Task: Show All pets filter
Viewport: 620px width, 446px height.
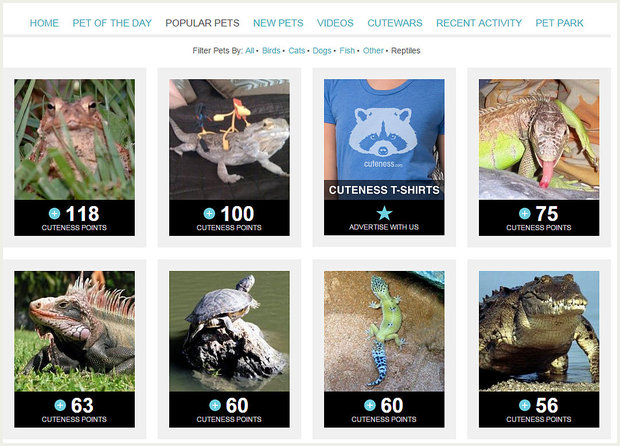Action: point(250,51)
